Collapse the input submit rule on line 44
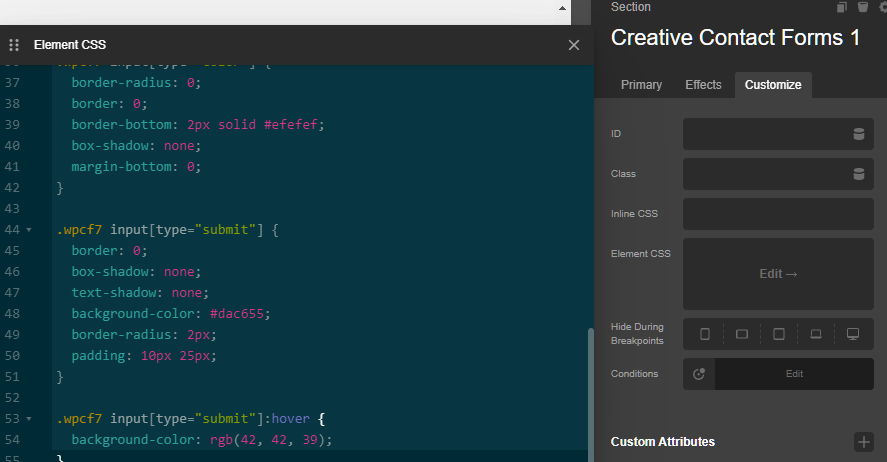Viewport: 887px width, 462px height. [x=29, y=231]
